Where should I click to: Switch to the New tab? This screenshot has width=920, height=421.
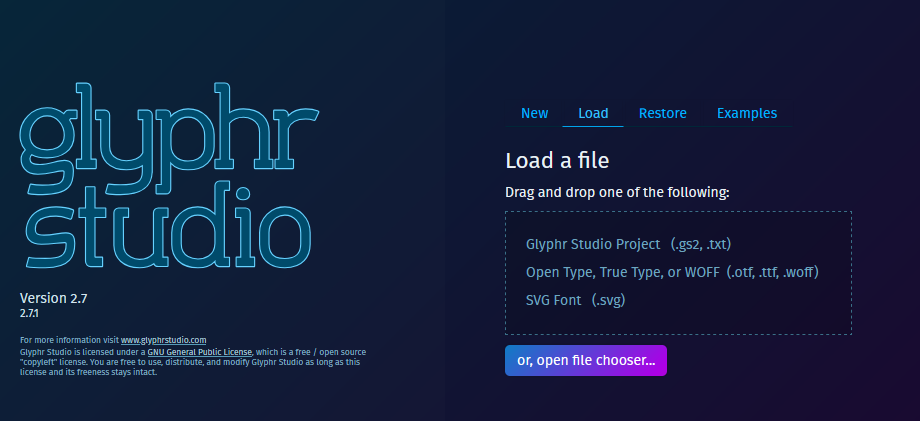point(534,113)
